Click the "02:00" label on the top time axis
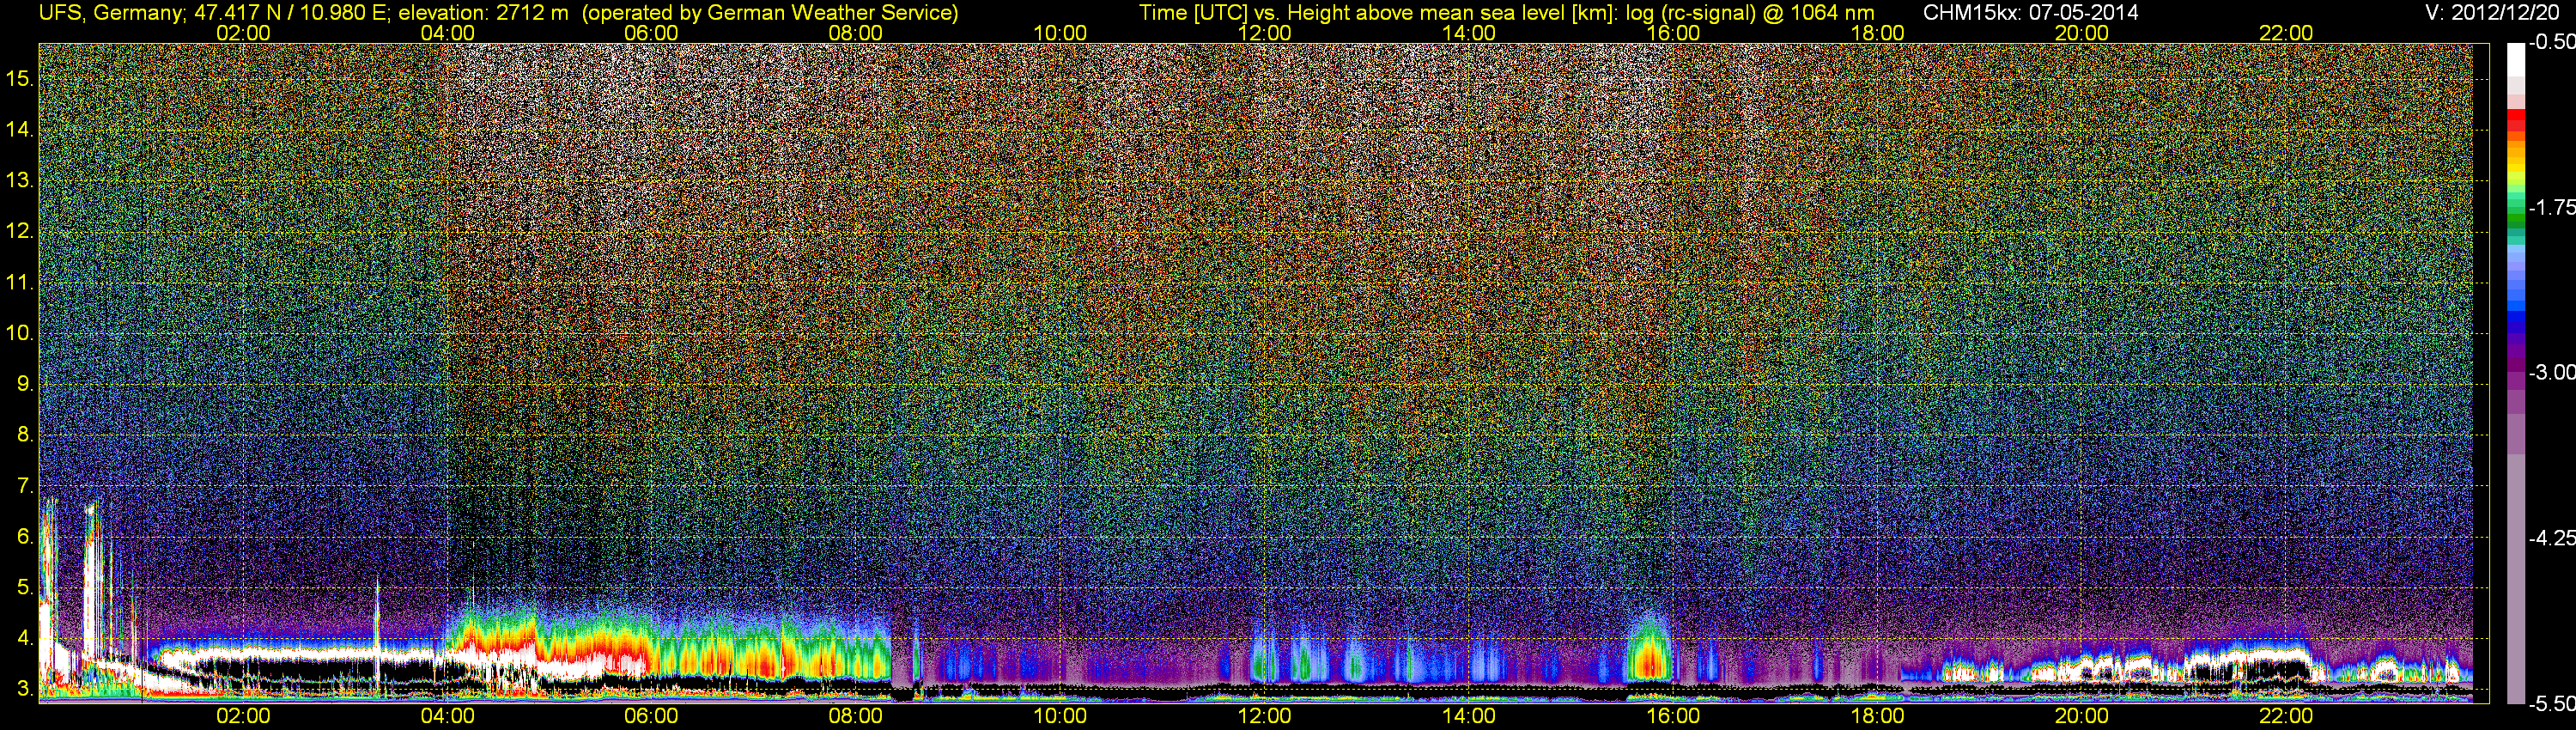Viewport: 2576px width, 730px height. coord(243,33)
